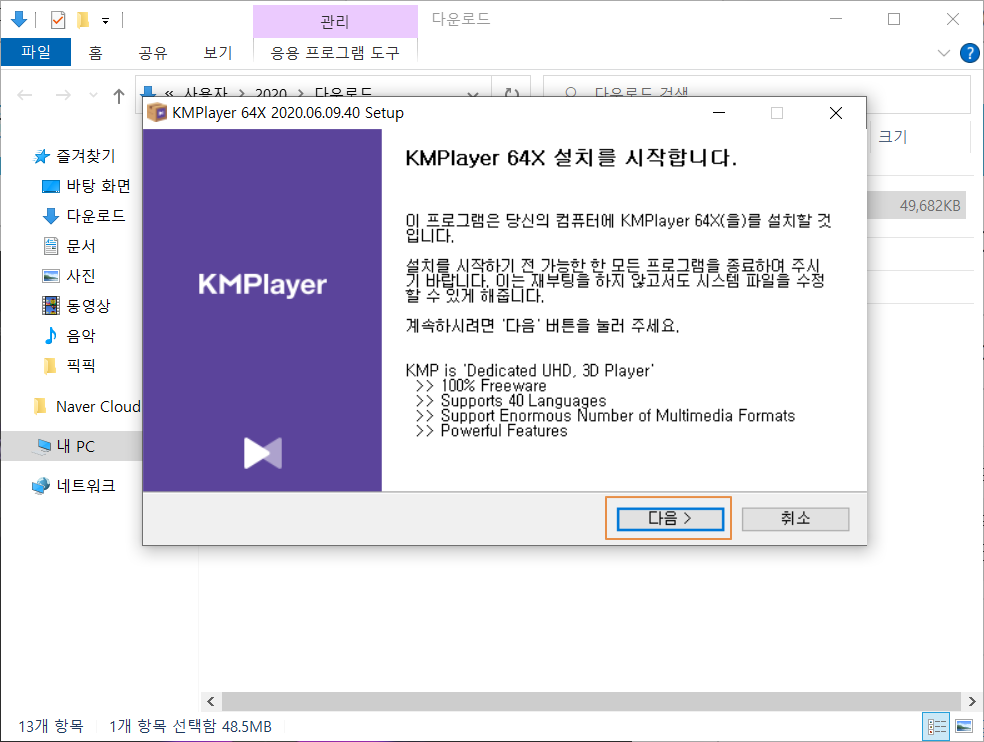The image size is (984, 742).
Task: Switch to details view icon in status bar
Action: point(937,727)
